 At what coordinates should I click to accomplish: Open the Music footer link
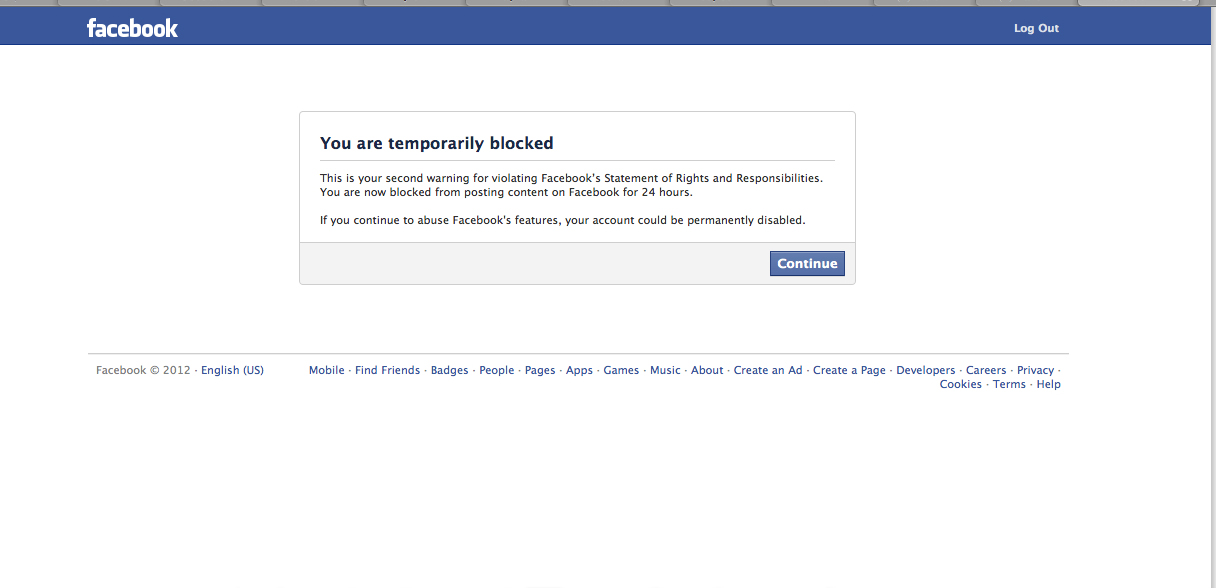coord(665,370)
